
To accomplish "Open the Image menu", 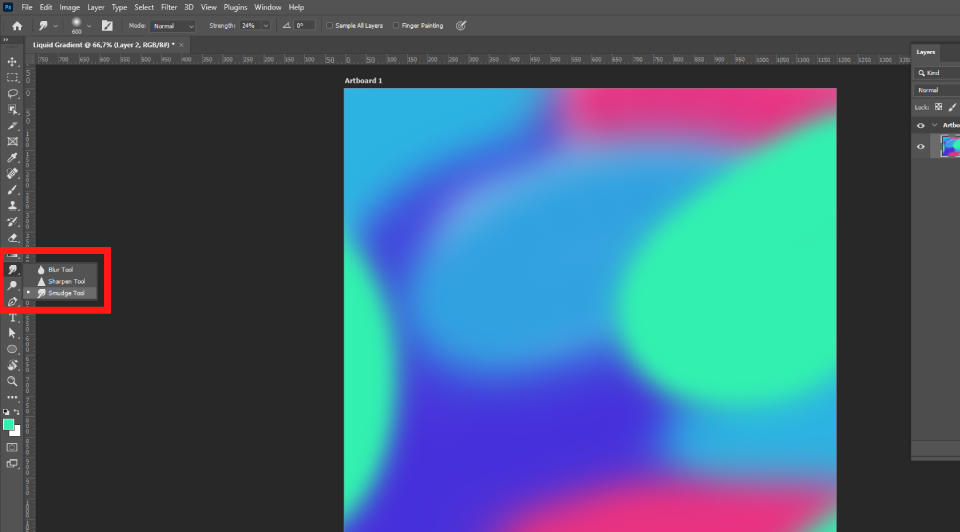I will point(69,7).
